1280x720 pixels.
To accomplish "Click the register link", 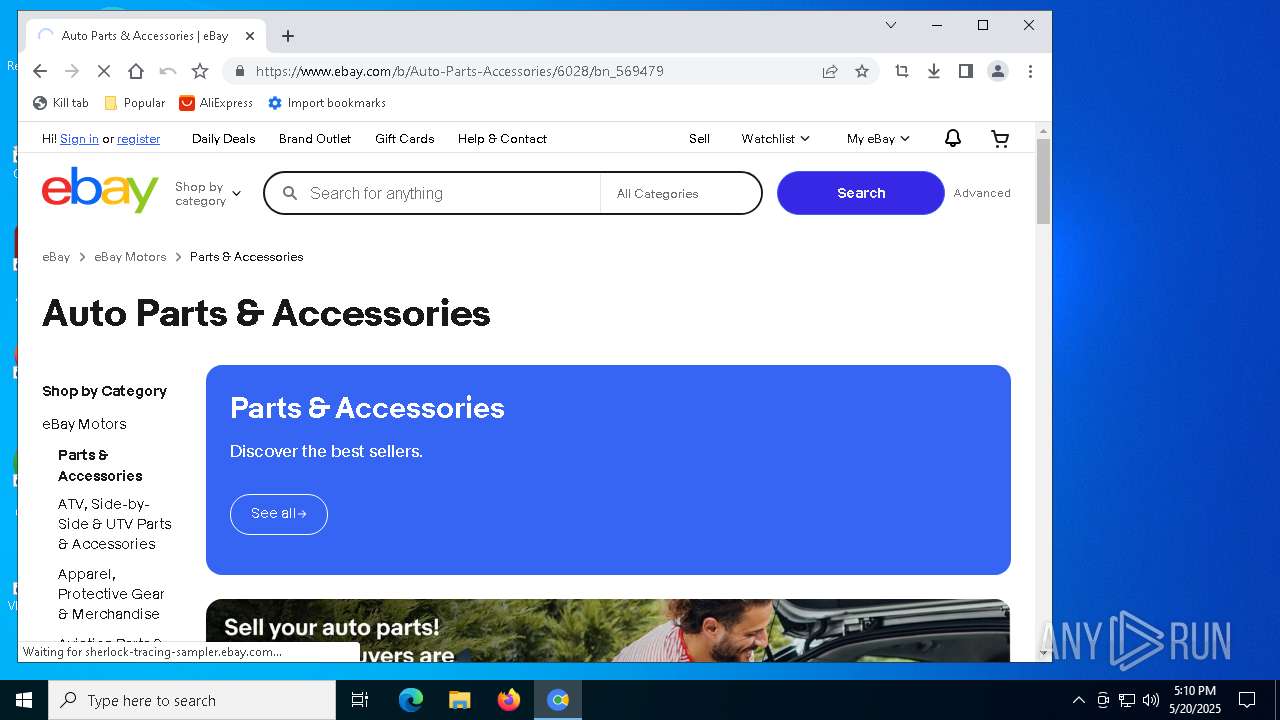I will (x=138, y=139).
